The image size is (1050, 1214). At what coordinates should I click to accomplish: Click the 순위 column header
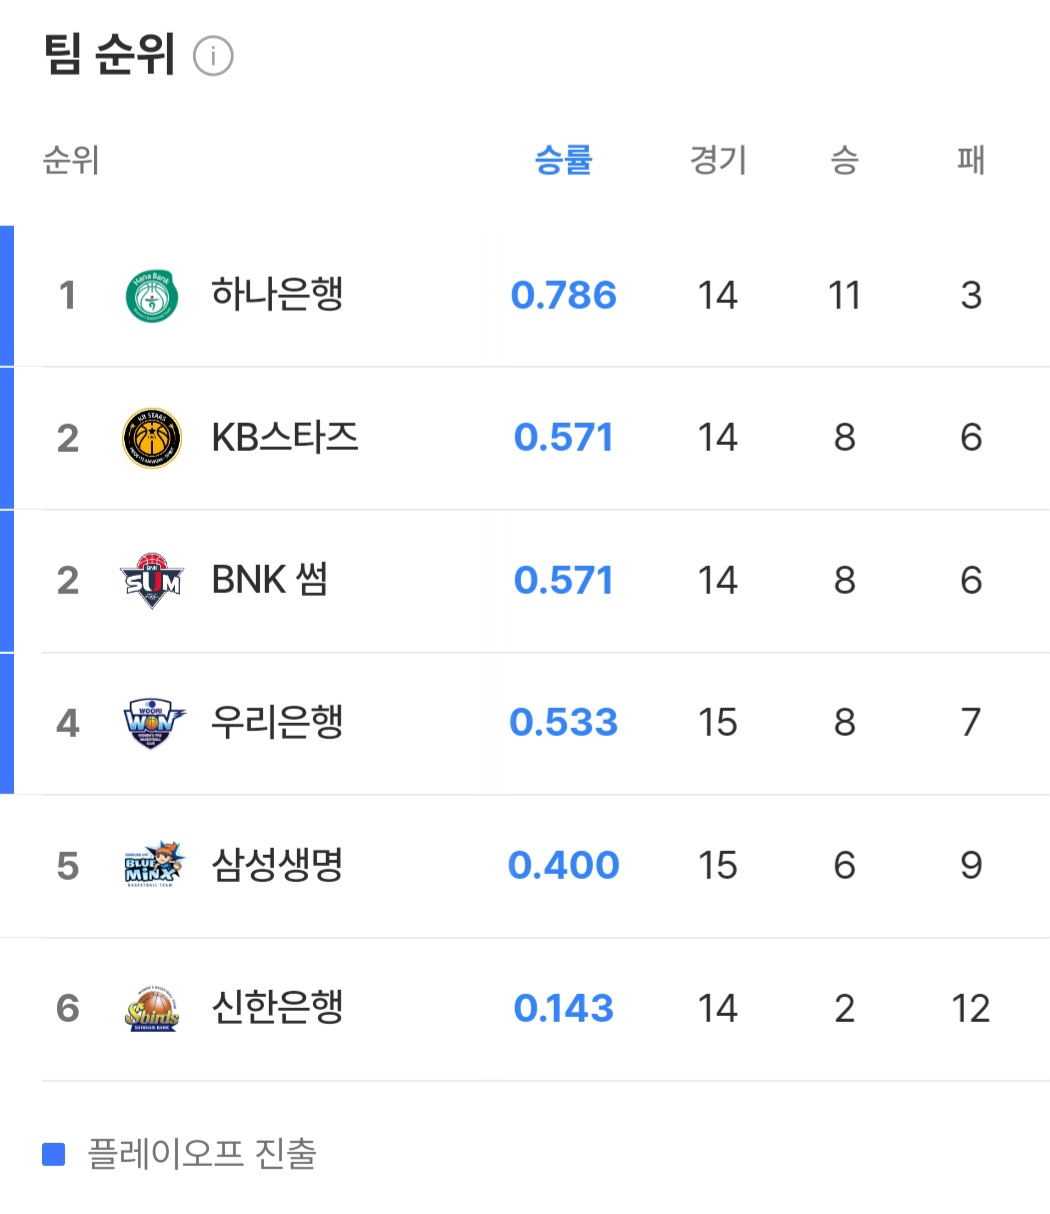click(71, 160)
